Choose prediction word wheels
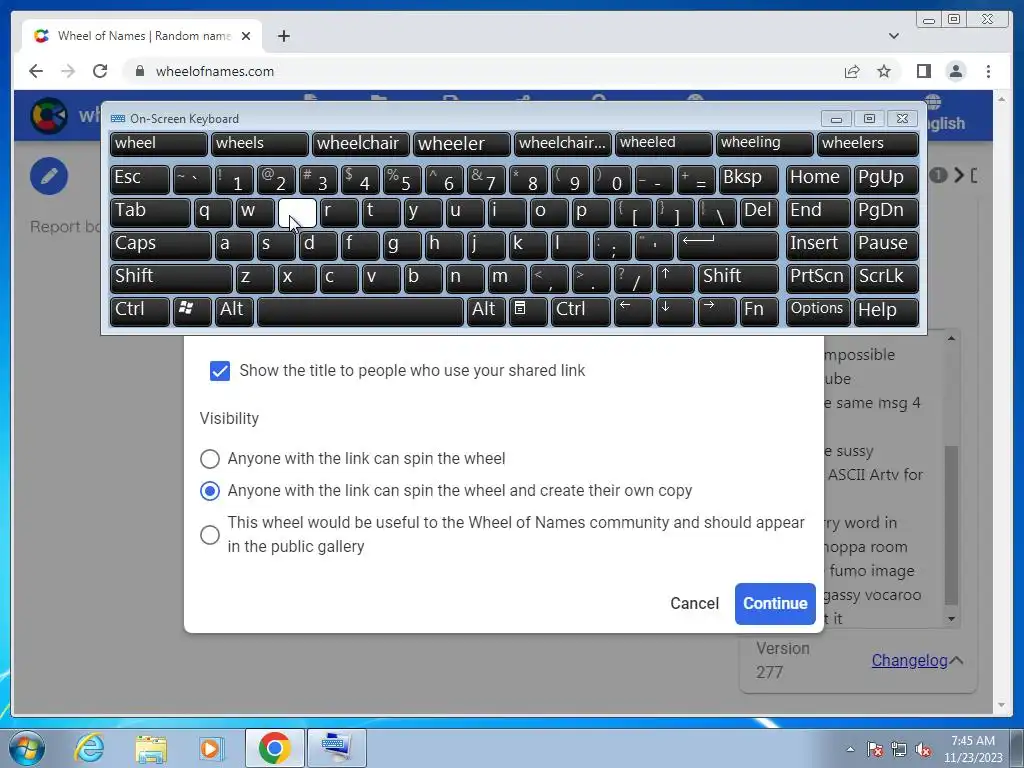 pyautogui.click(x=259, y=144)
